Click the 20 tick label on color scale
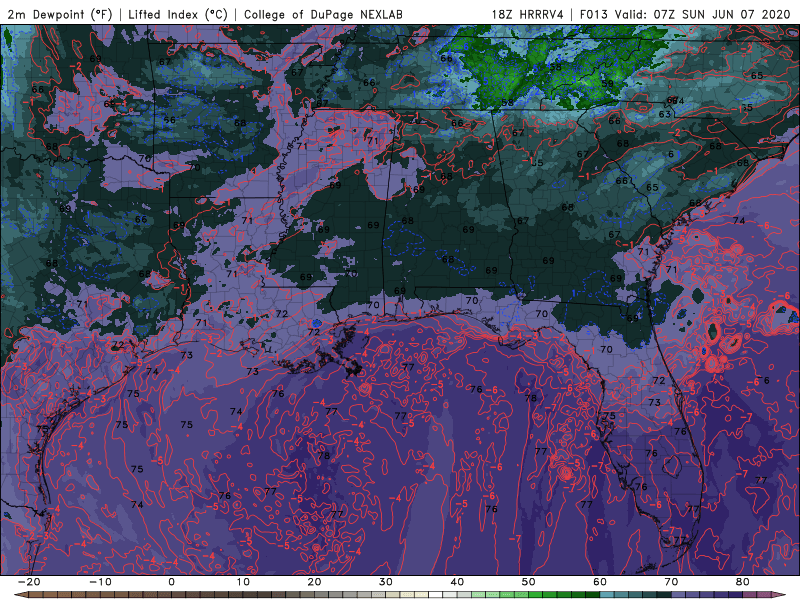Image resolution: width=800 pixels, height=600 pixels. (314, 582)
